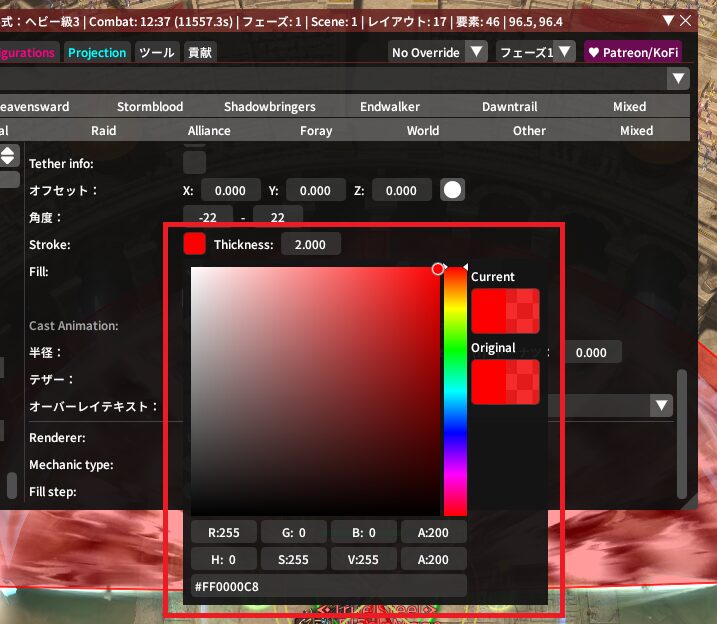Switch to the Projection tab
This screenshot has height=624, width=717.
point(97,53)
